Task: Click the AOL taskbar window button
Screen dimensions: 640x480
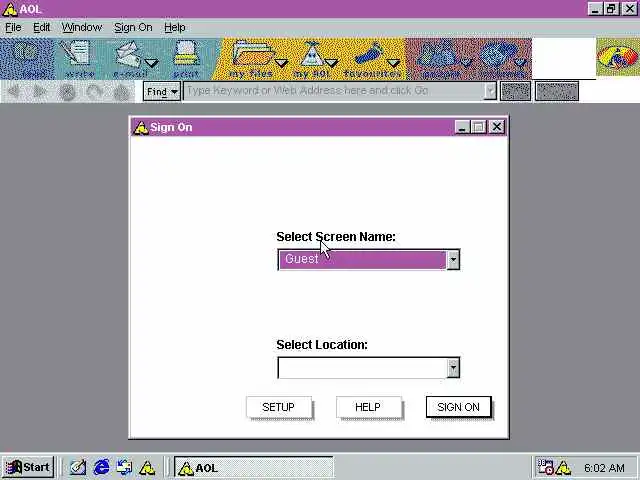Action: pos(254,468)
